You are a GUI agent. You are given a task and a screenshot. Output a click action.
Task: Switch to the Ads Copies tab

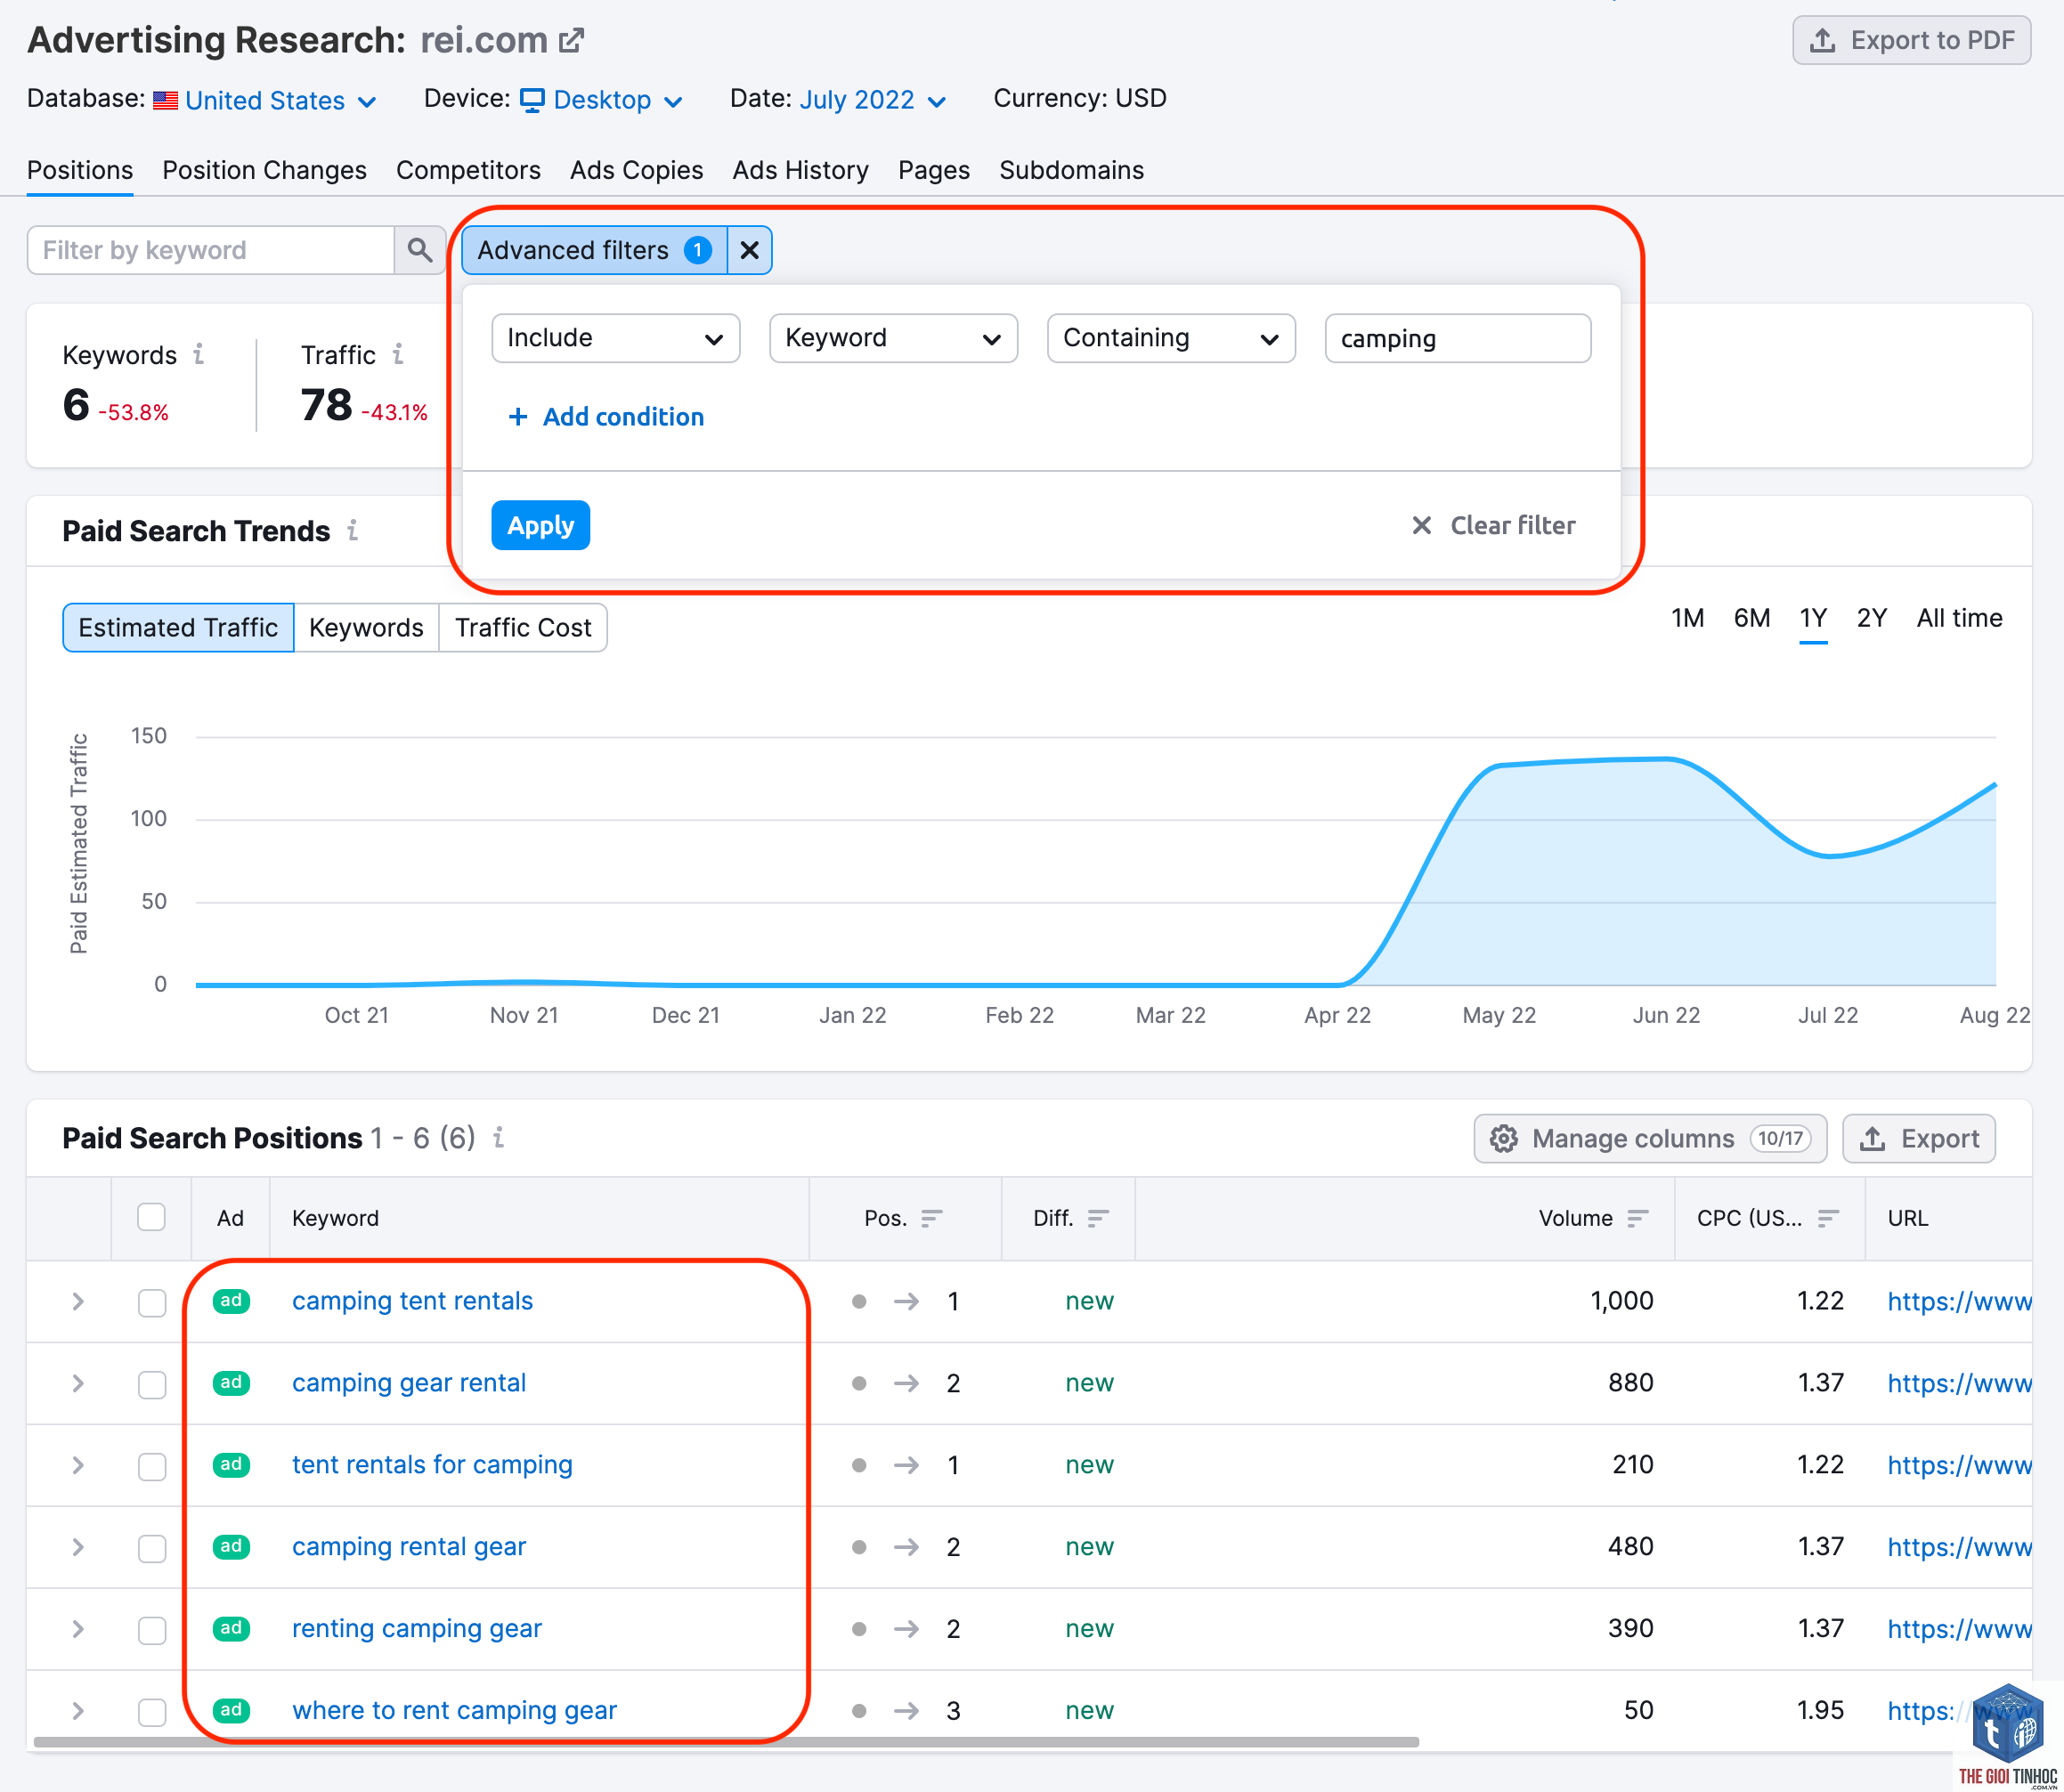636,170
